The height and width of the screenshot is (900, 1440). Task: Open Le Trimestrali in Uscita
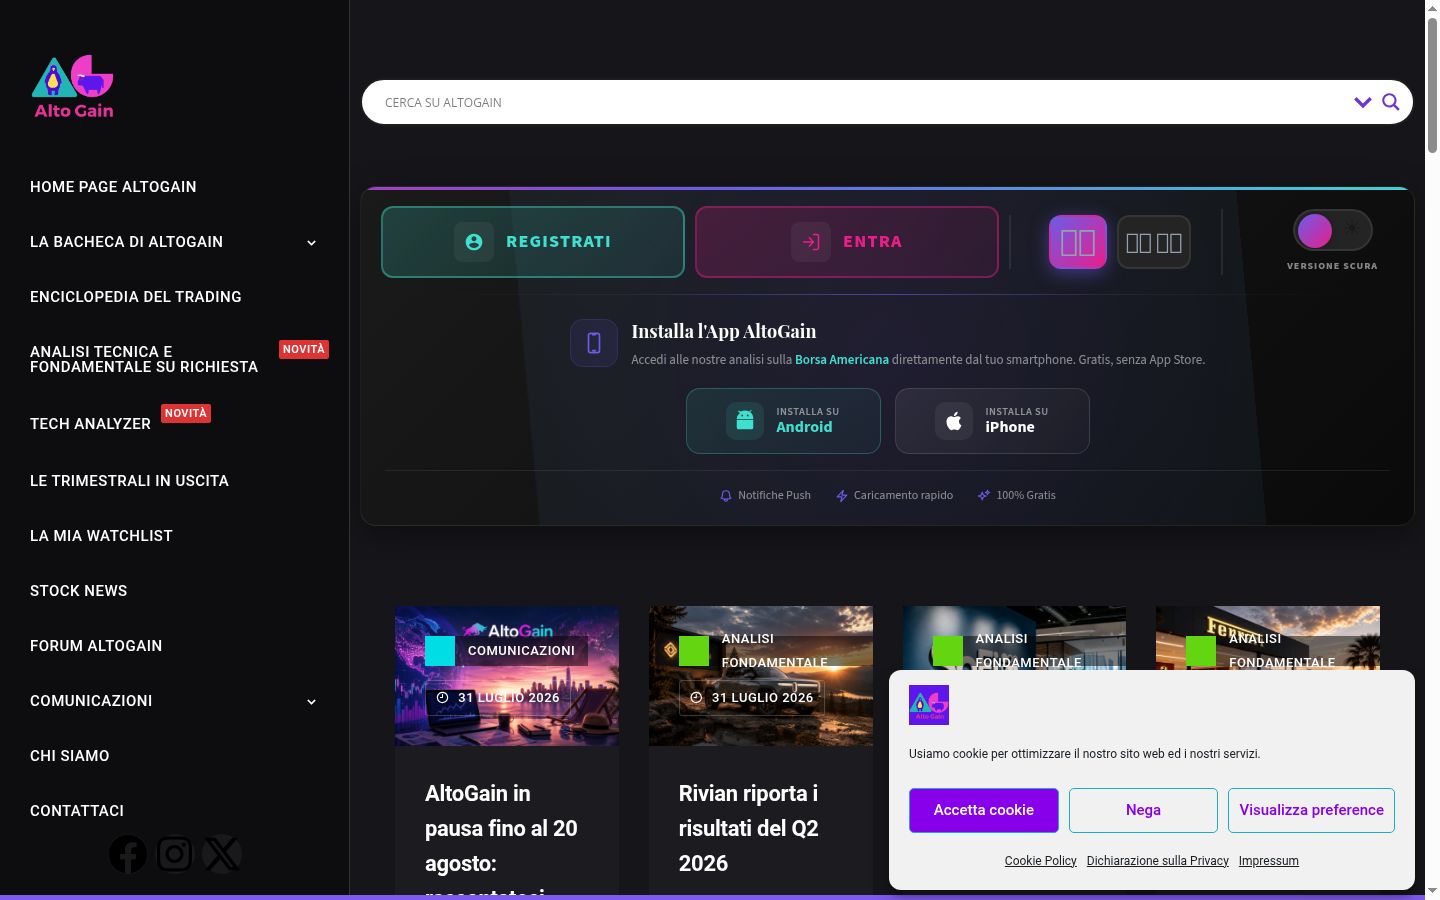[x=129, y=481]
